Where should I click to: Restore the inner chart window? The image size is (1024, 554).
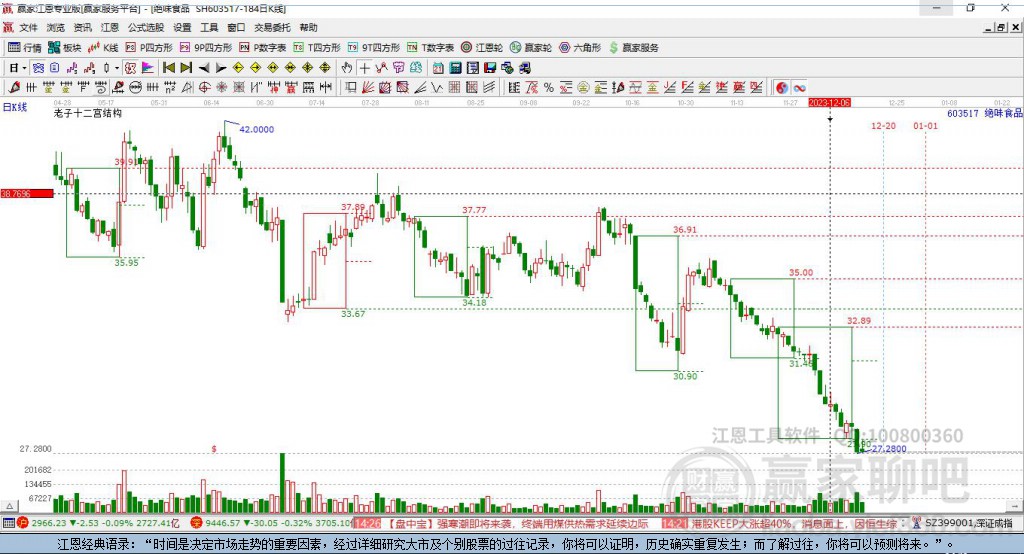click(x=1001, y=27)
